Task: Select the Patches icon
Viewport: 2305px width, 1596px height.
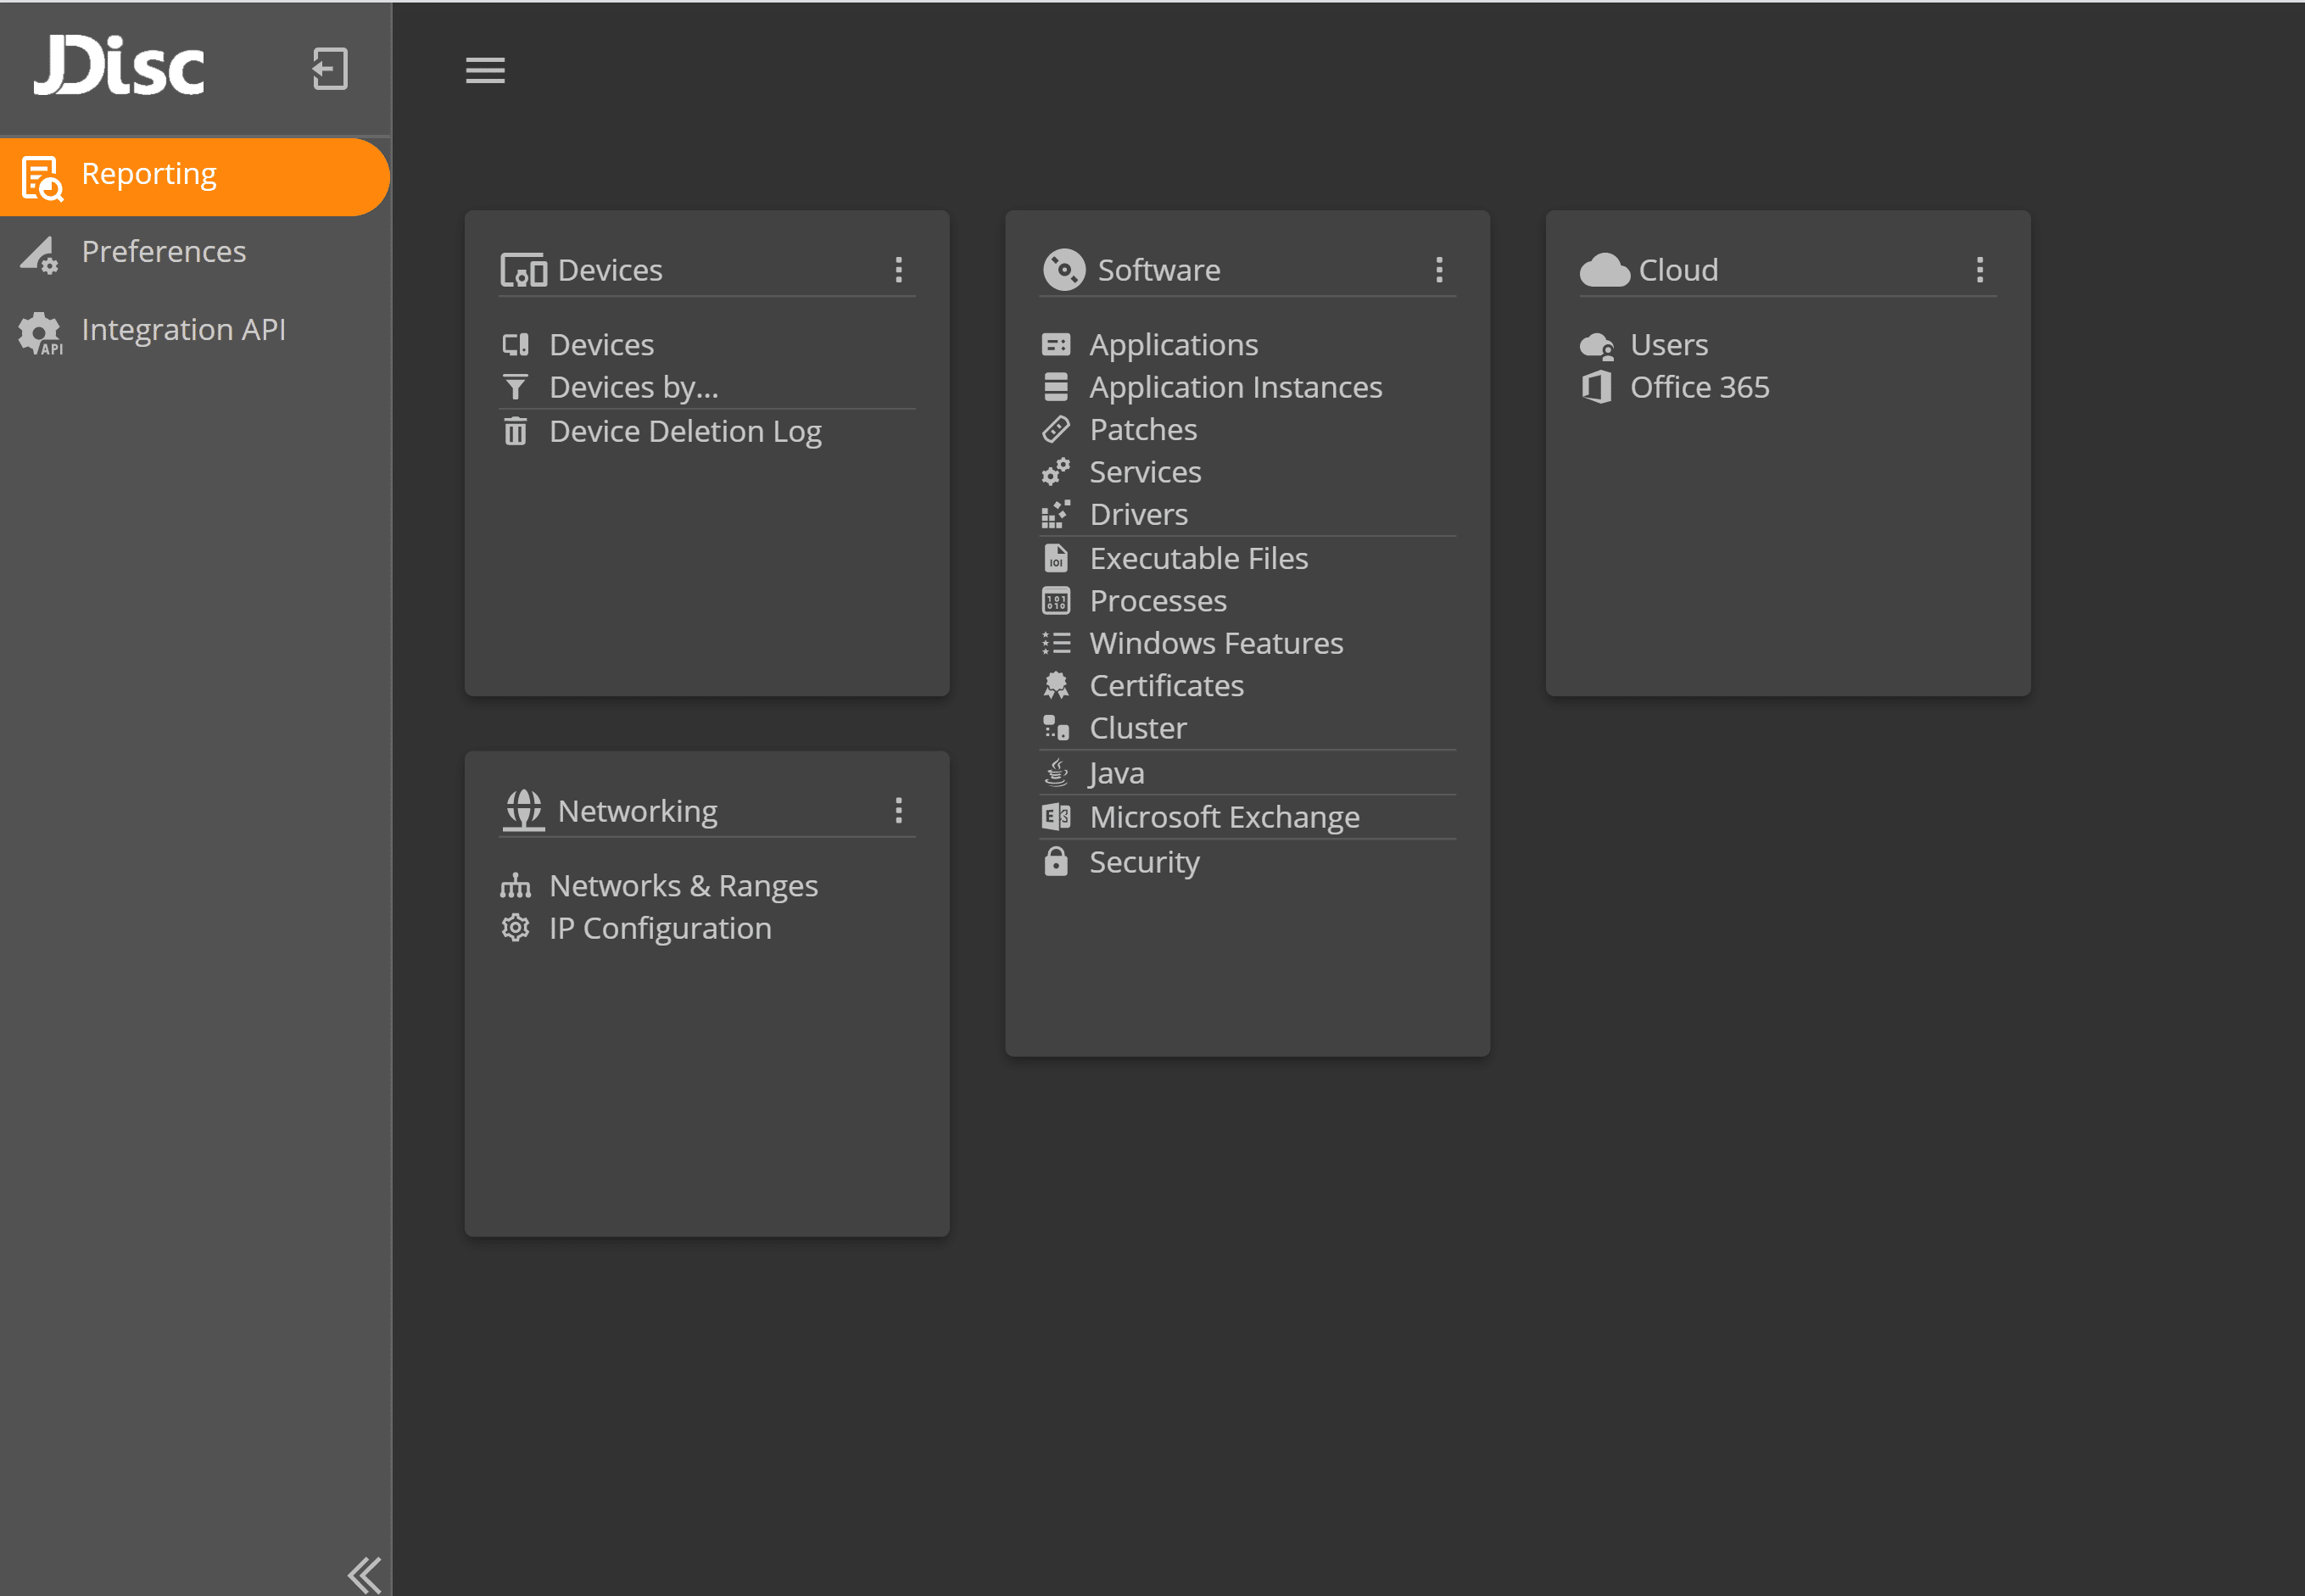Action: [1056, 429]
